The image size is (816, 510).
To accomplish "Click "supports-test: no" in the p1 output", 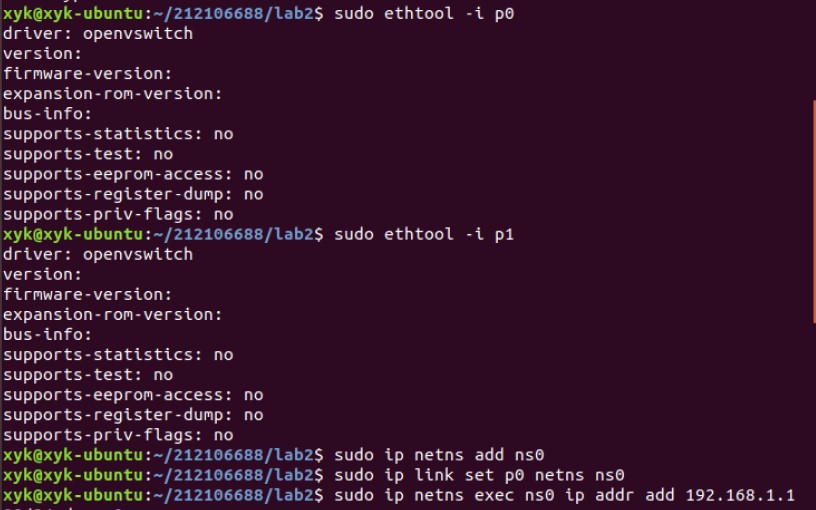I will tap(88, 375).
